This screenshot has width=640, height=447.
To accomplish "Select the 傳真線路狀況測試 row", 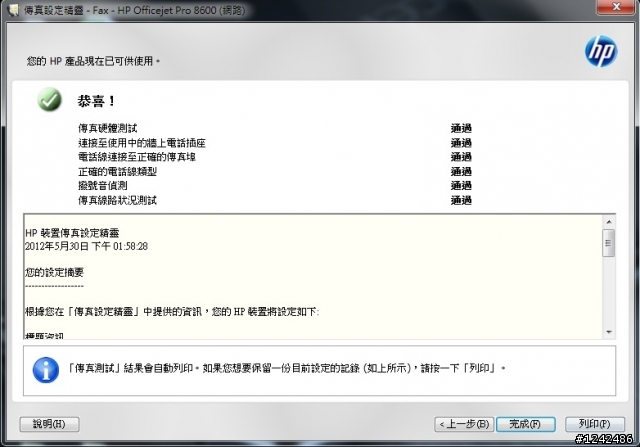I will (x=117, y=200).
